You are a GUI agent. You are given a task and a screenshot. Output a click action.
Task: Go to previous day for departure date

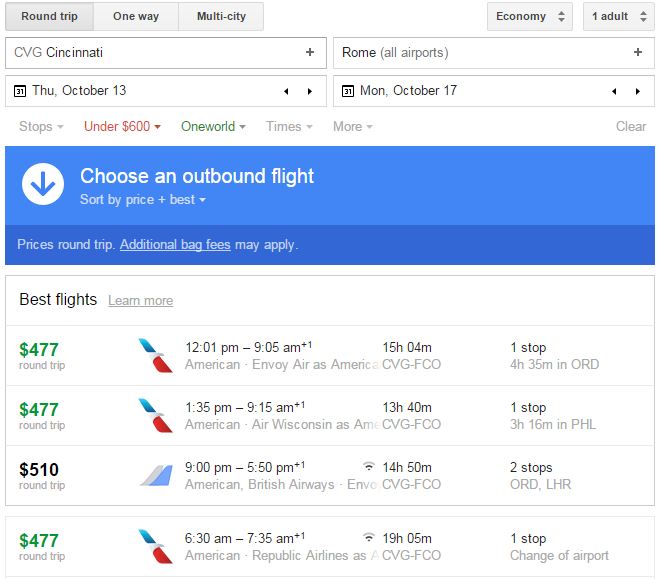click(x=286, y=91)
